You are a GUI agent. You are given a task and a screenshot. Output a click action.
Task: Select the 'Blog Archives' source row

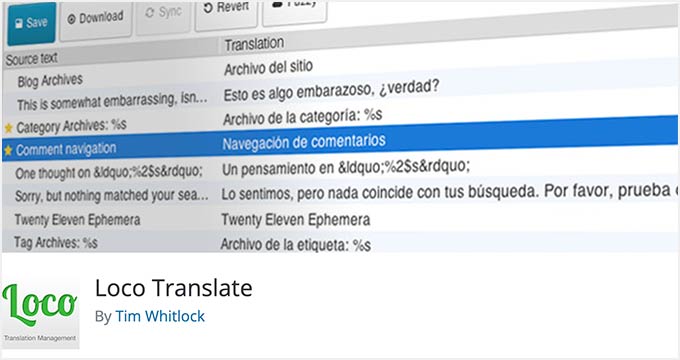(x=50, y=80)
